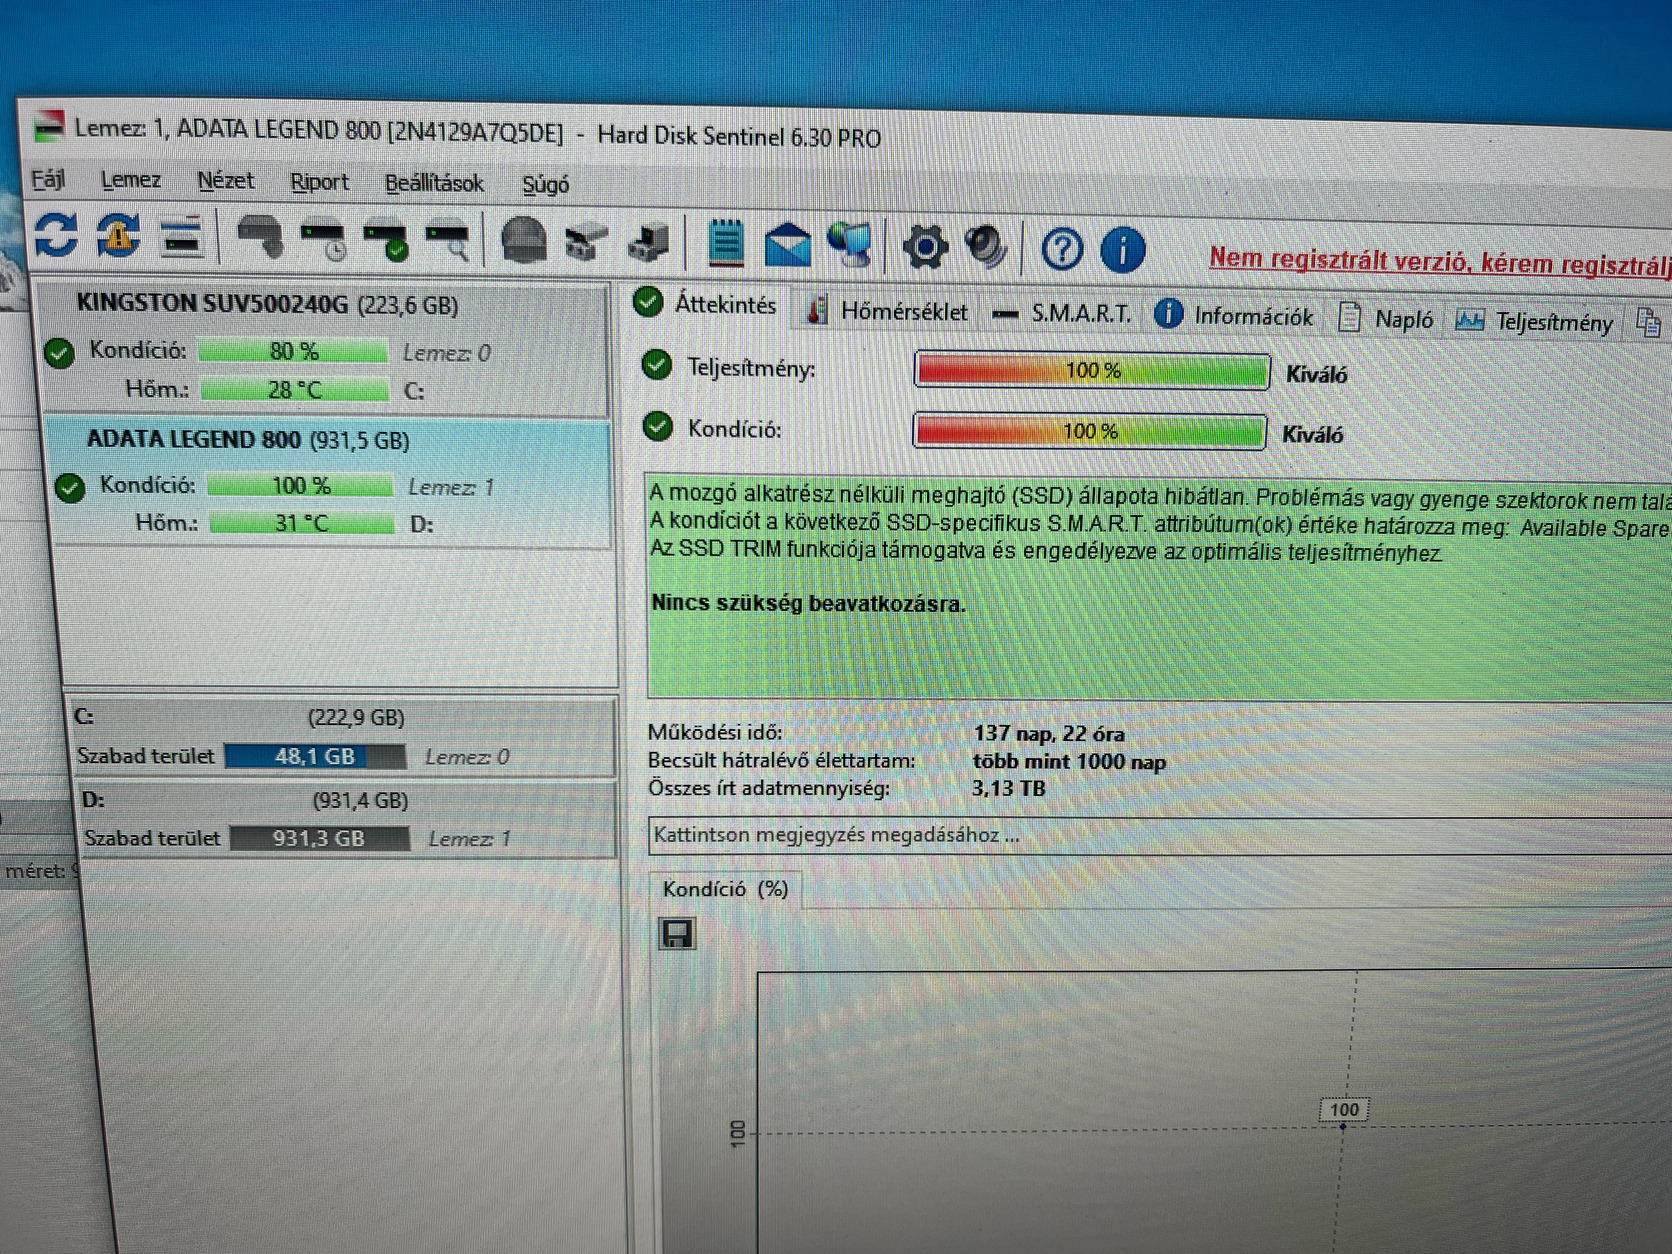This screenshot has width=1672, height=1254.
Task: Click the C: free space 48,1 GB bar
Action: pyautogui.click(x=315, y=757)
